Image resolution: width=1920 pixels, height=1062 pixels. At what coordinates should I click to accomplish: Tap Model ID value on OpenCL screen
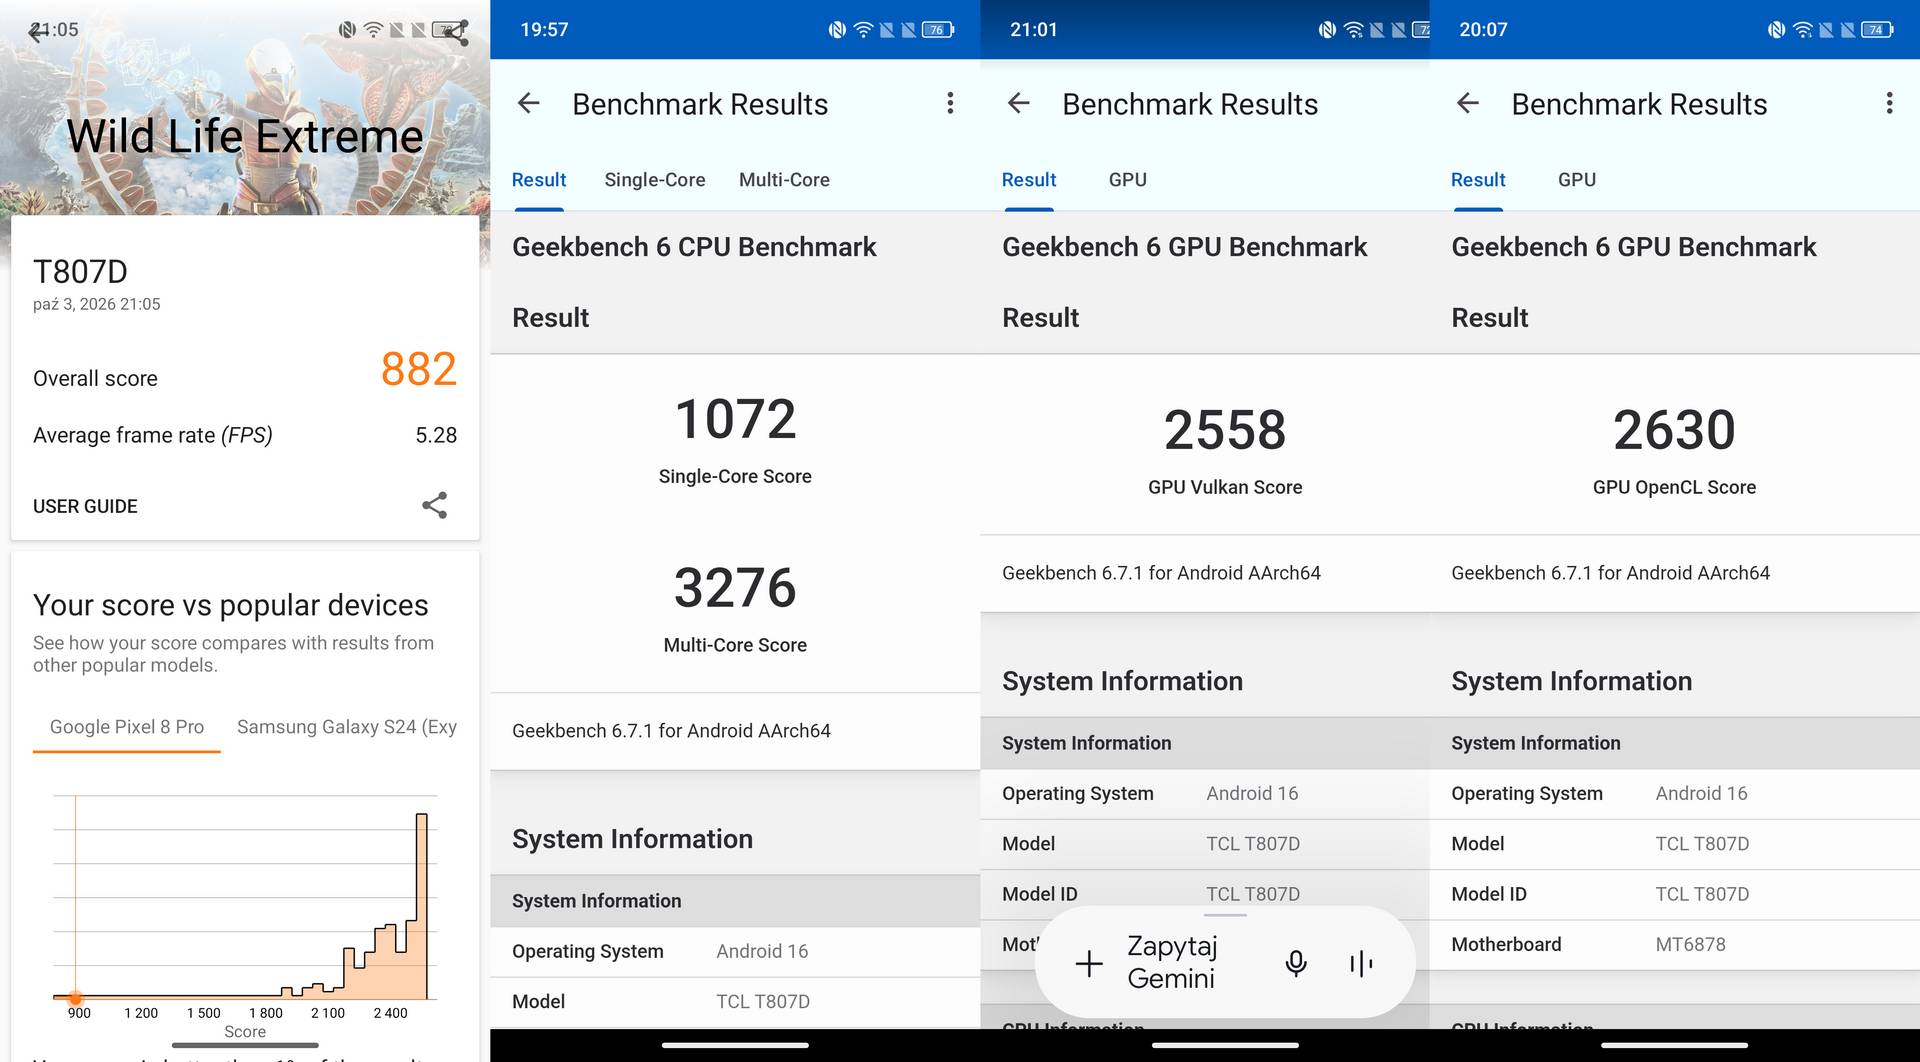[x=1702, y=894]
